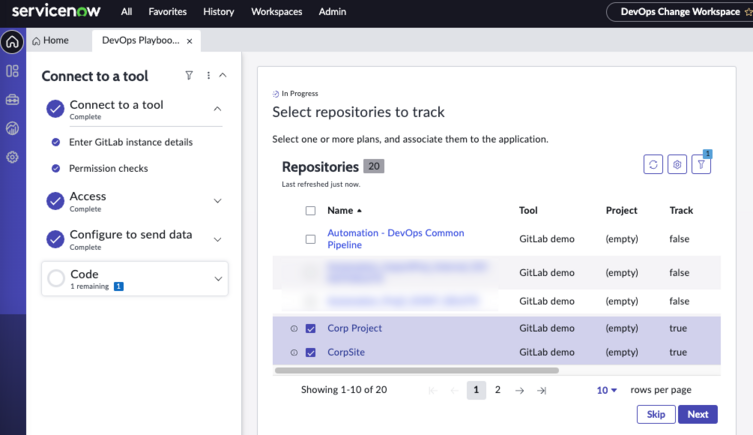Open the Admin menu
The width and height of the screenshot is (753, 435).
click(332, 12)
